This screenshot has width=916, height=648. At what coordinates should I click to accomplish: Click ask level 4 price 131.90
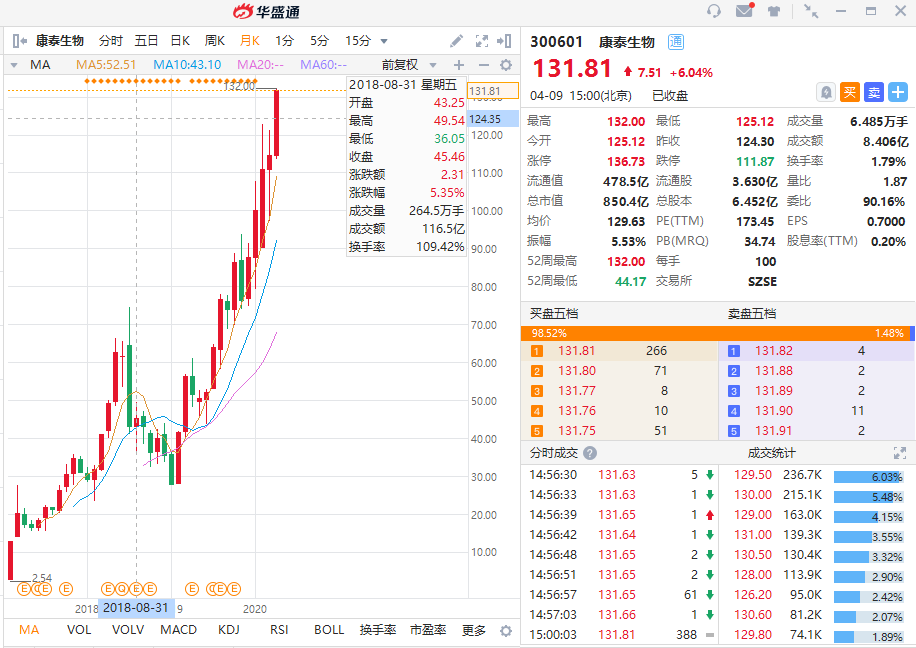774,411
